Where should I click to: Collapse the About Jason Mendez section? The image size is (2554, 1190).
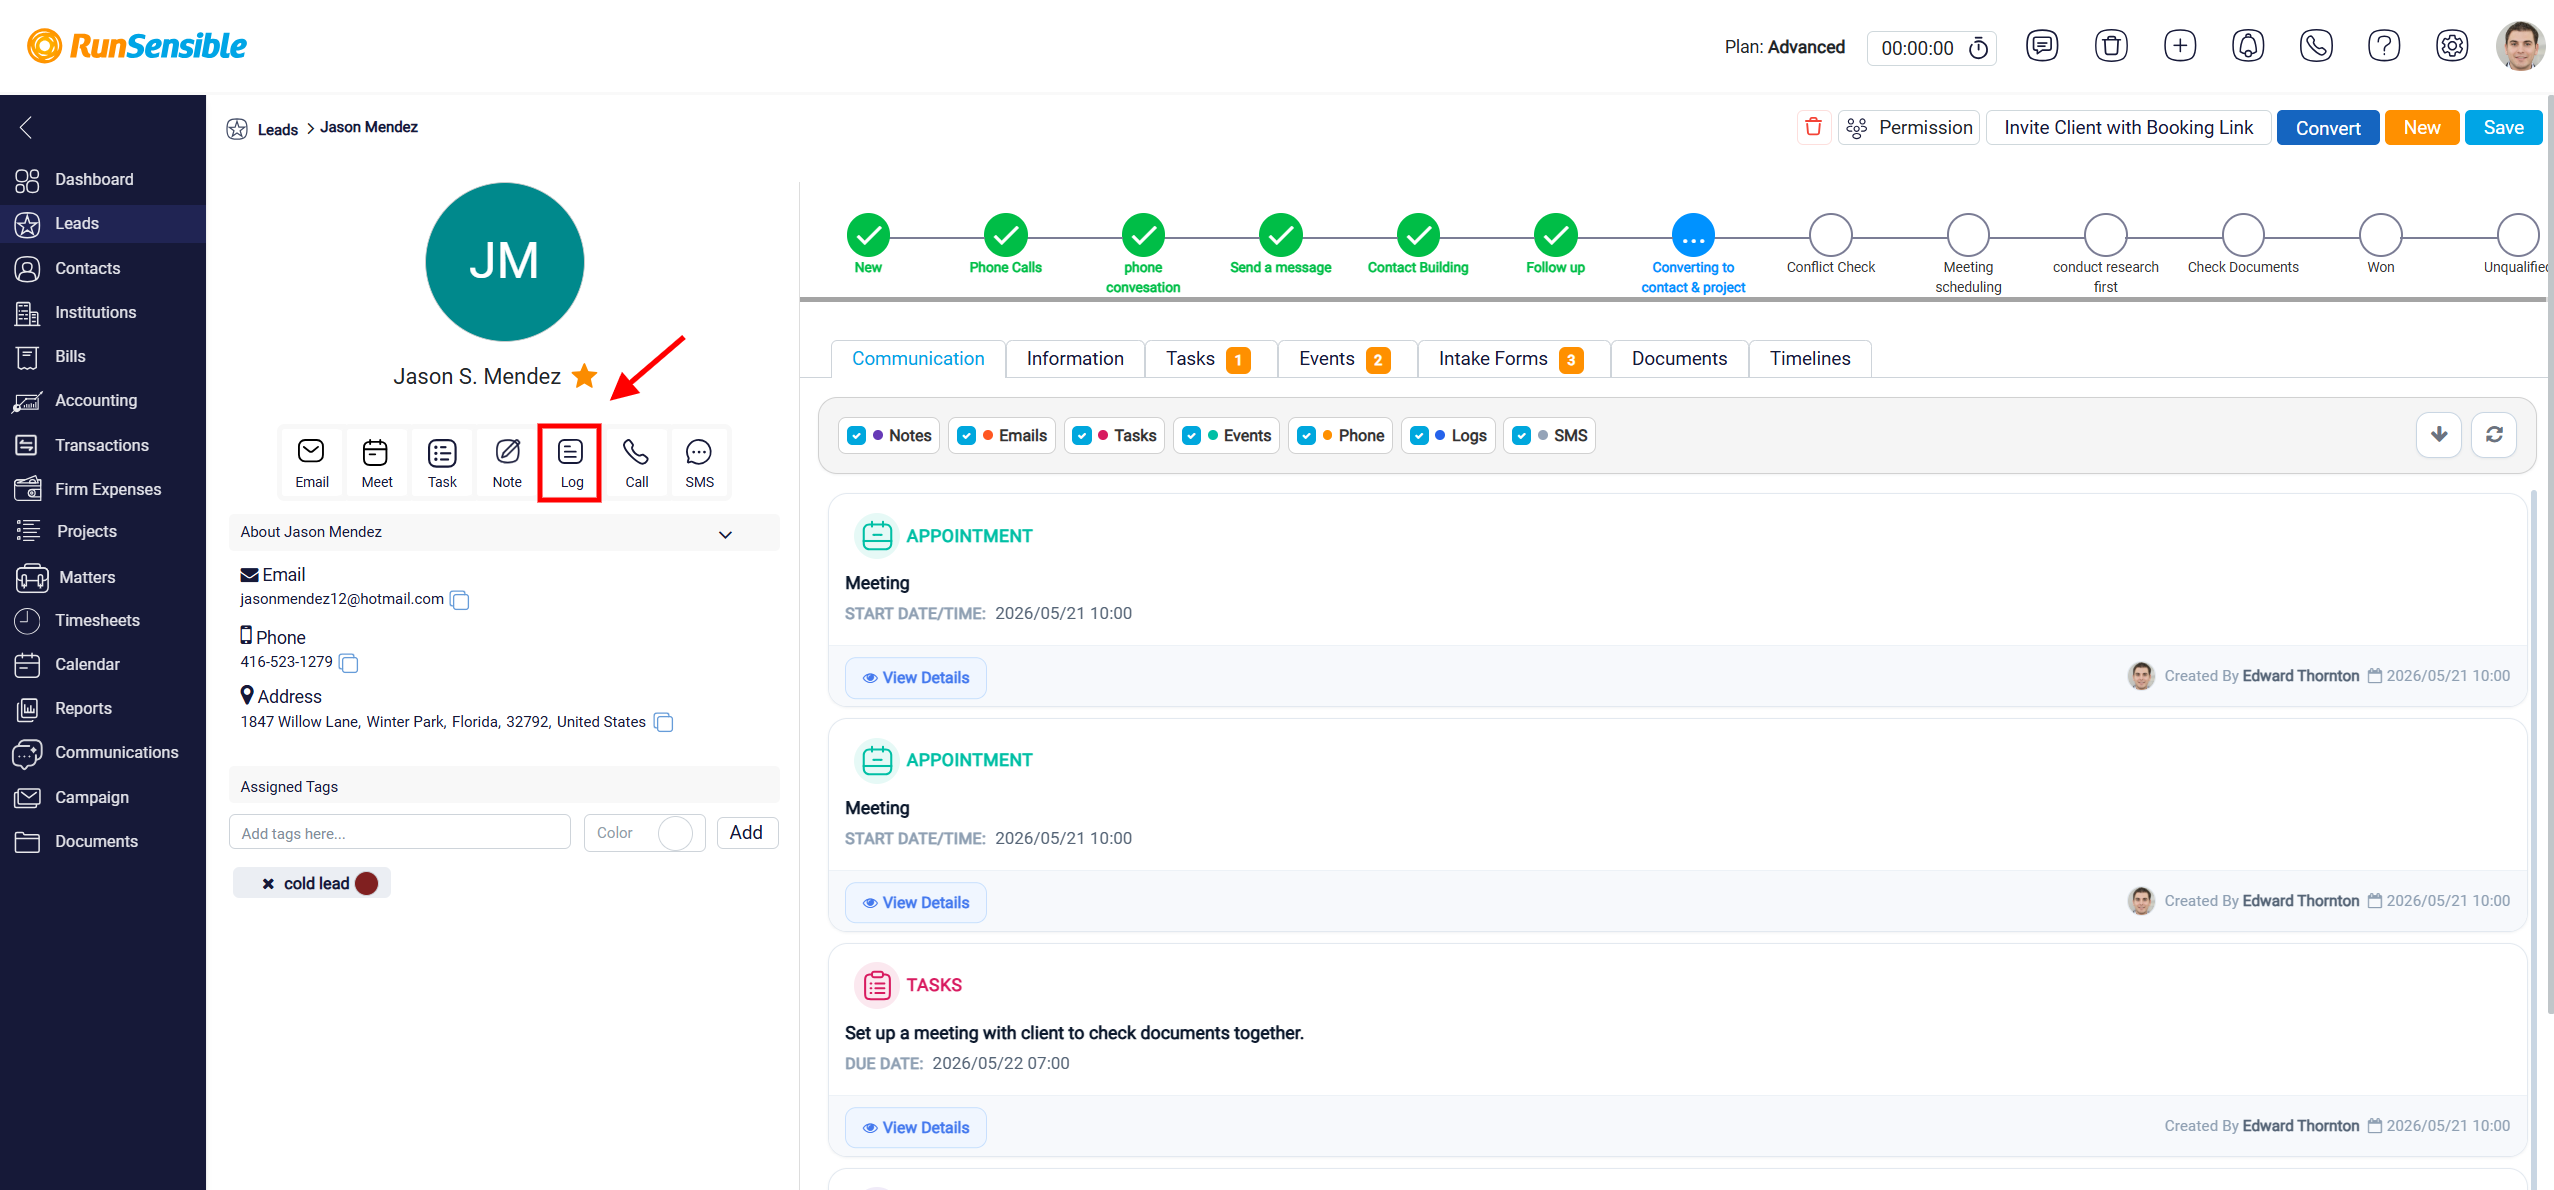pyautogui.click(x=725, y=534)
